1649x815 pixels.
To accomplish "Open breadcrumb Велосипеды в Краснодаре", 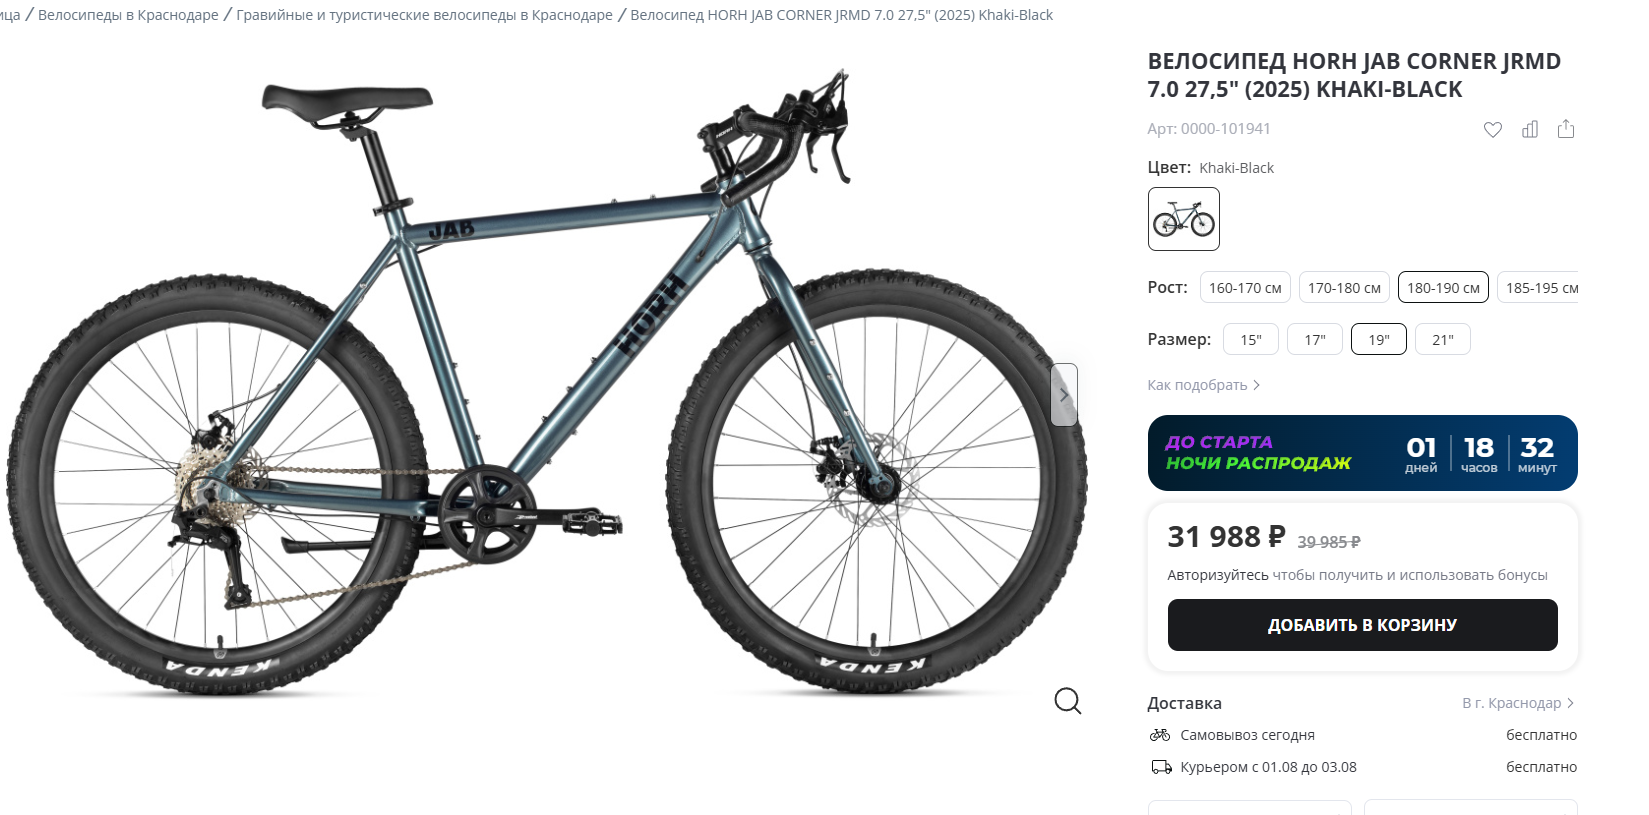I will point(128,15).
